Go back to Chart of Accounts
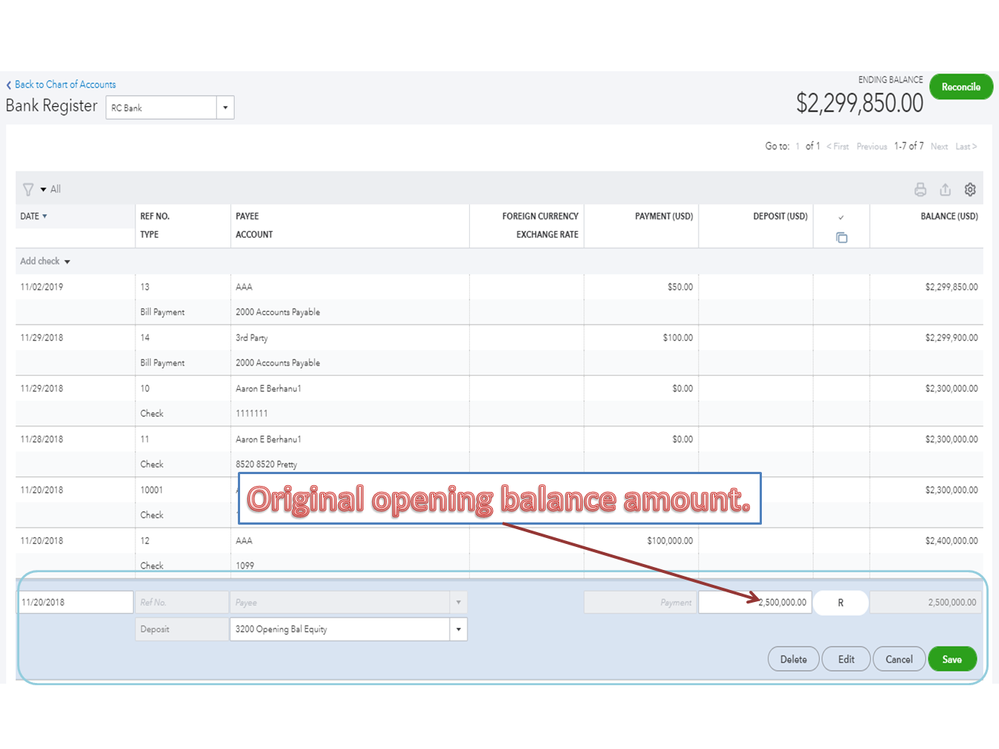The height and width of the screenshot is (749, 999). pyautogui.click(x=61, y=85)
